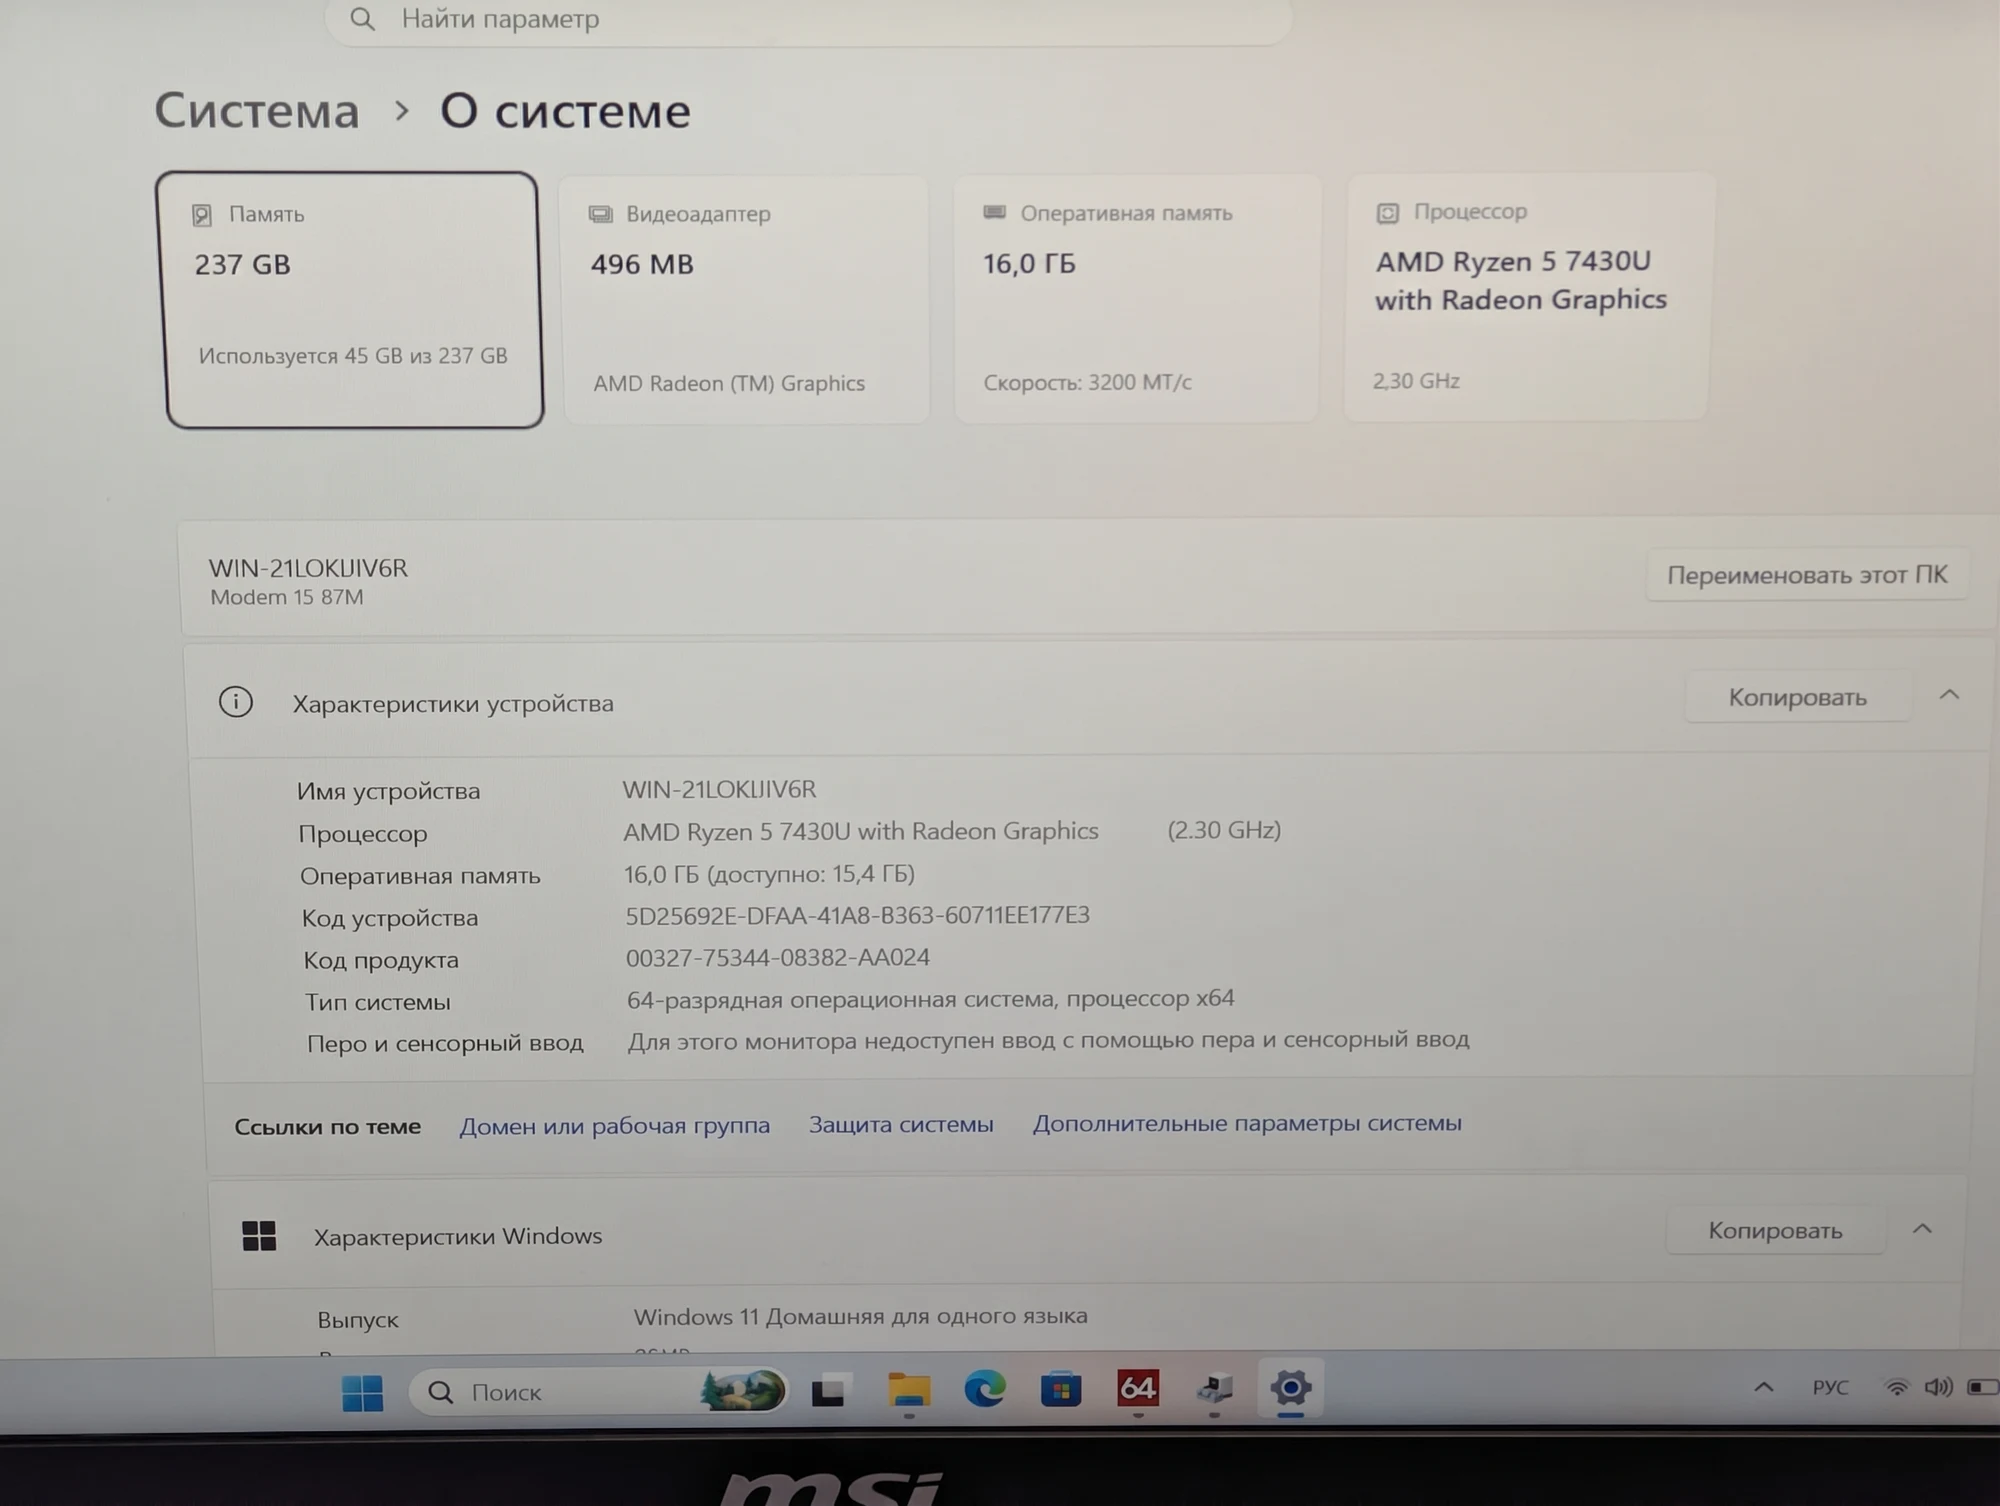Collapse Характеристики устройства section
2000x1506 pixels.
point(1949,695)
